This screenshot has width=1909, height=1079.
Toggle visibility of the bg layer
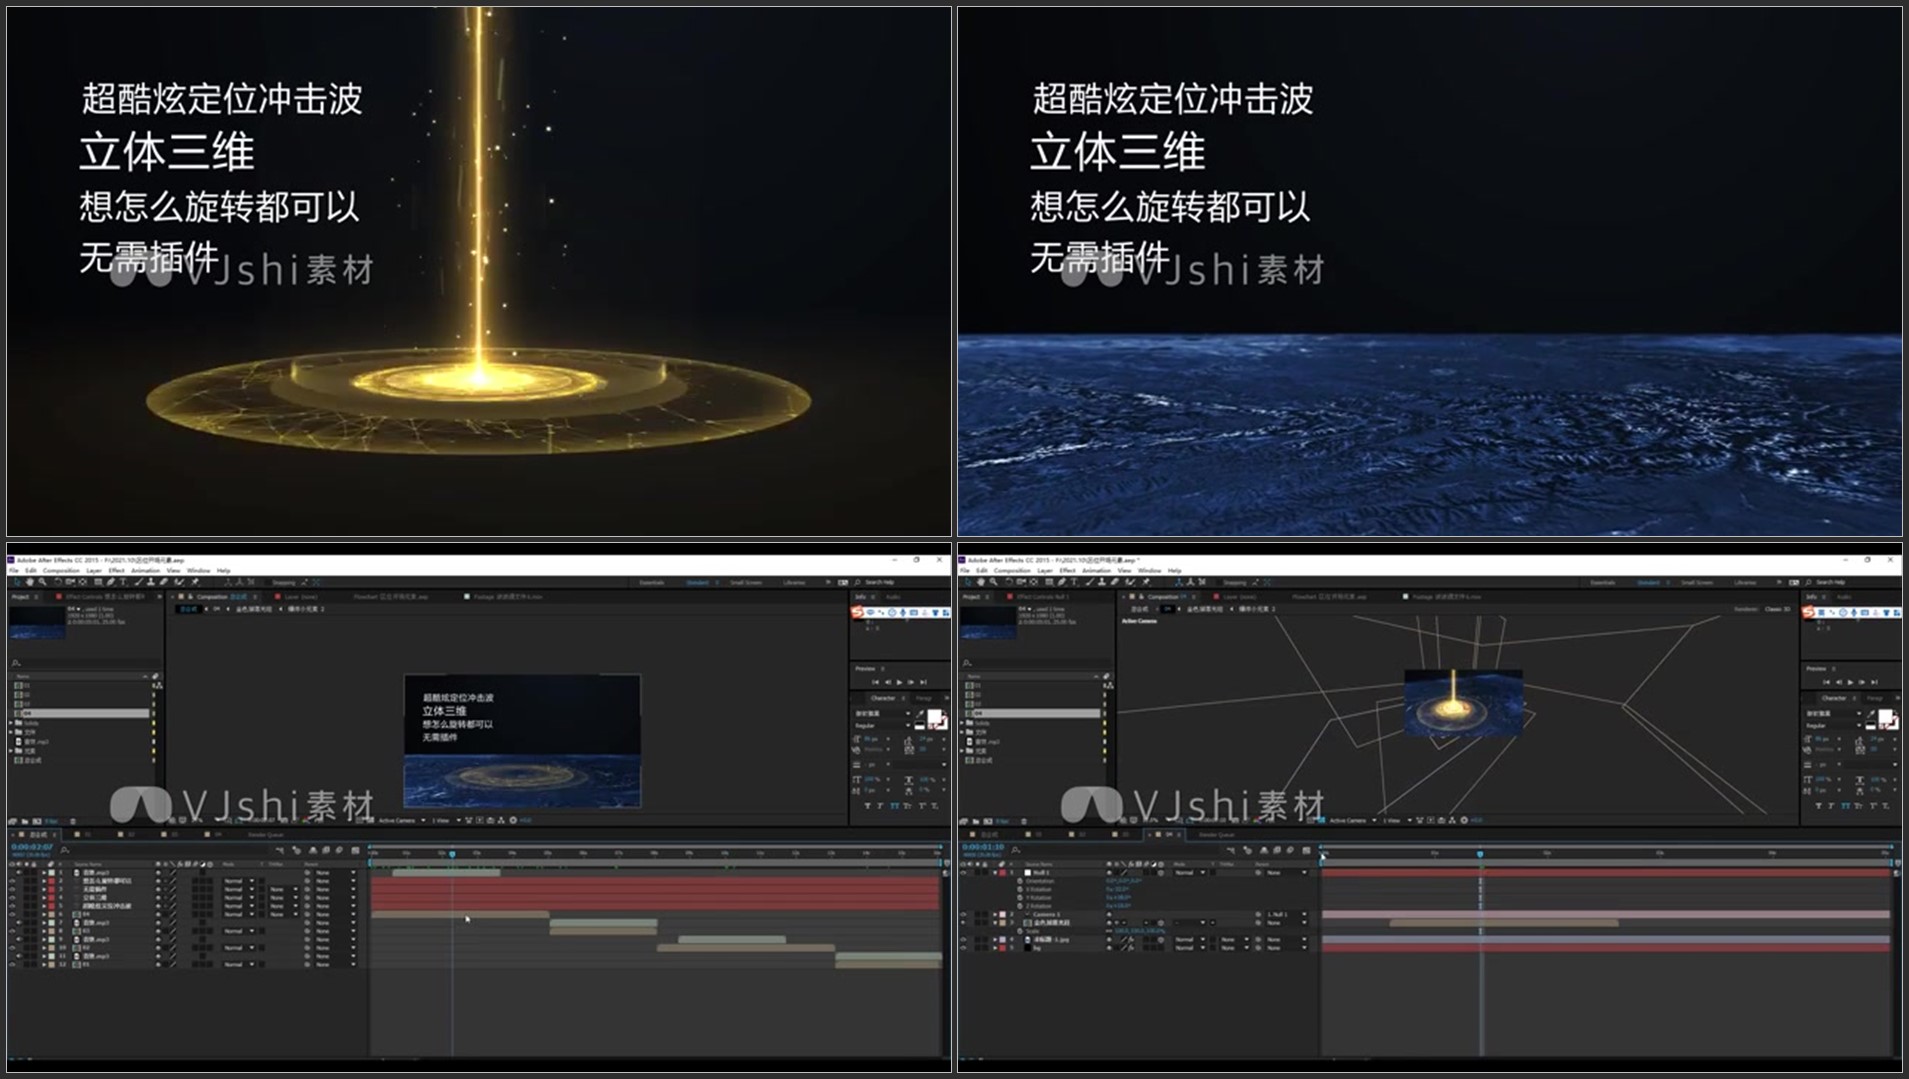click(x=964, y=948)
